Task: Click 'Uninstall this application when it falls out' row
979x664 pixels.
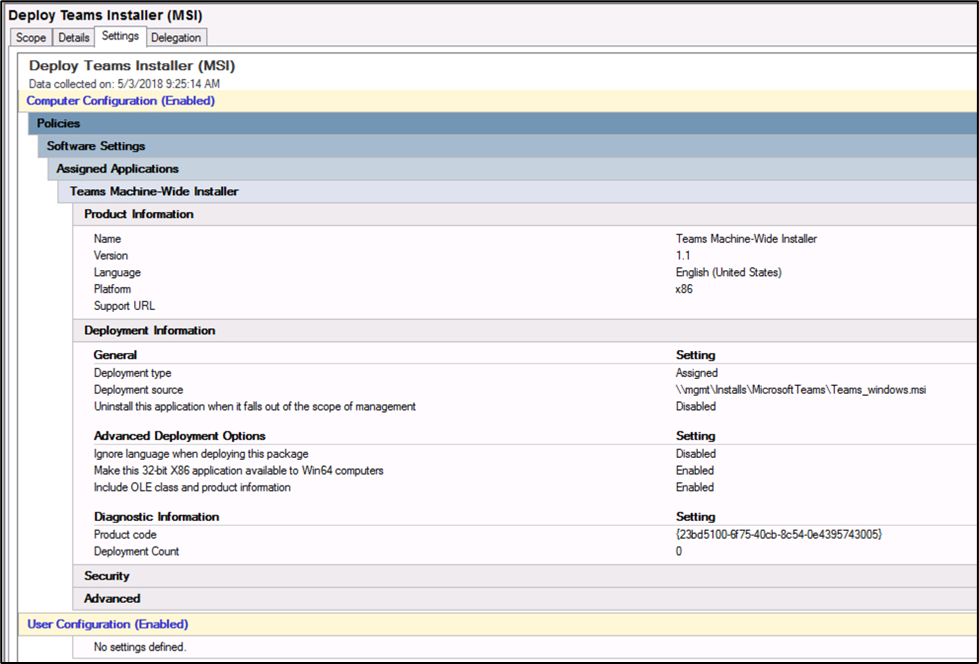Action: [x=255, y=407]
